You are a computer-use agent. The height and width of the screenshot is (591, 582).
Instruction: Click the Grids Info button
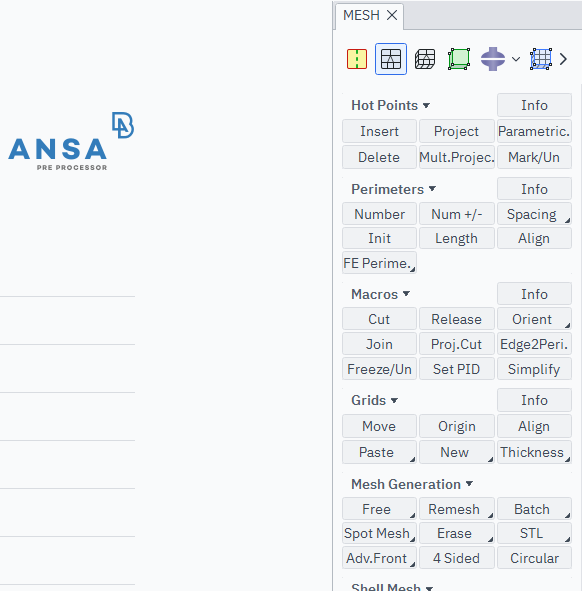(534, 400)
